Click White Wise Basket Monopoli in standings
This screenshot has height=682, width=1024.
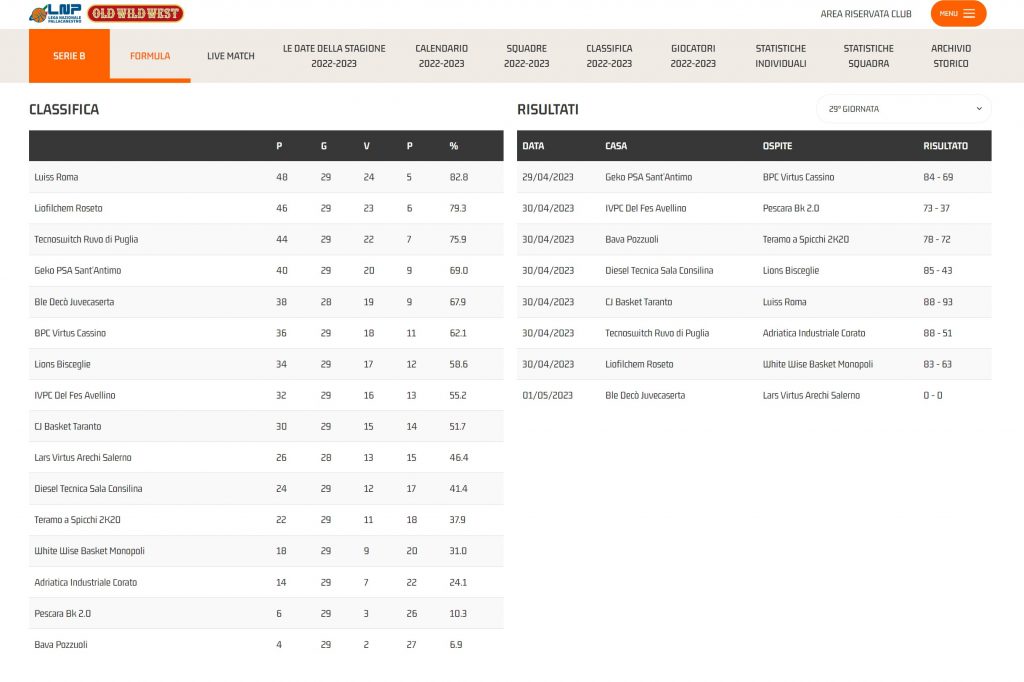[89, 551]
